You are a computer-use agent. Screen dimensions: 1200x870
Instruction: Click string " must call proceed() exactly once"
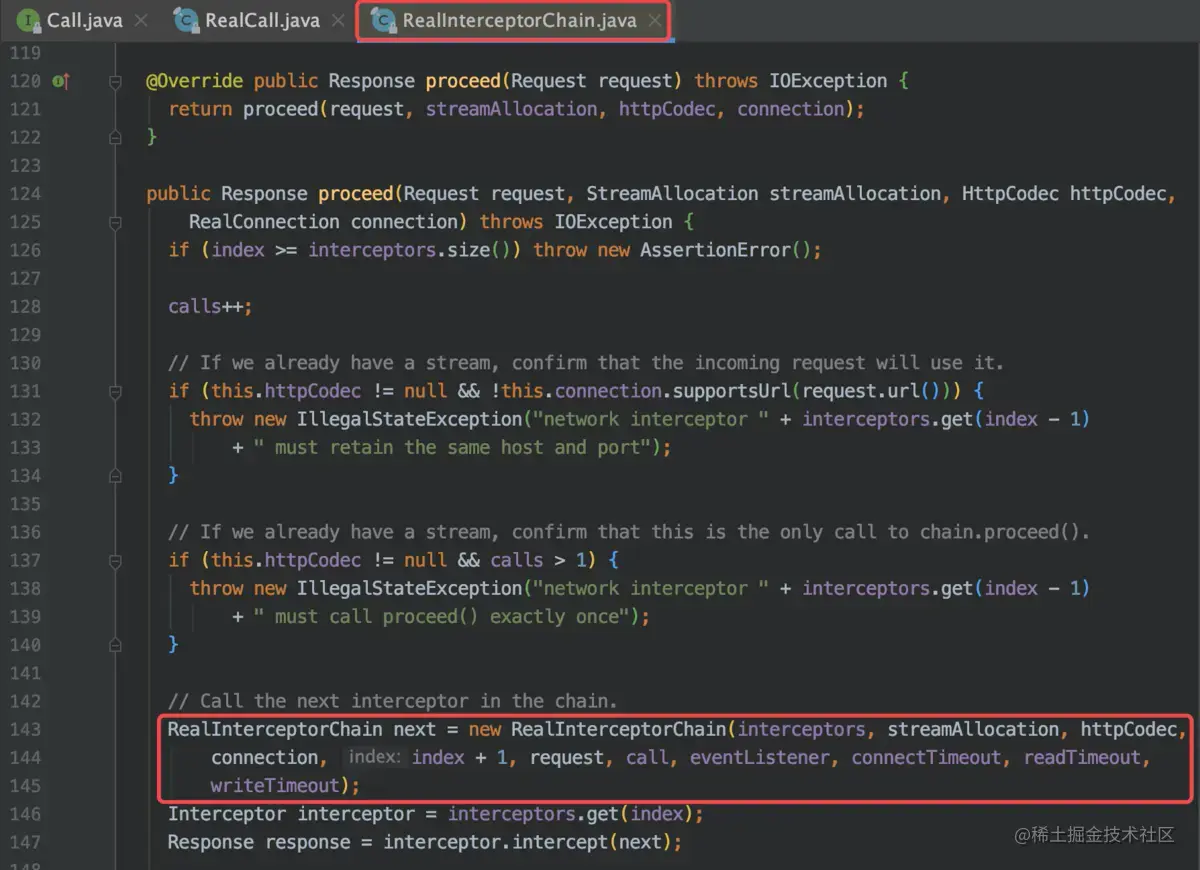click(x=441, y=616)
